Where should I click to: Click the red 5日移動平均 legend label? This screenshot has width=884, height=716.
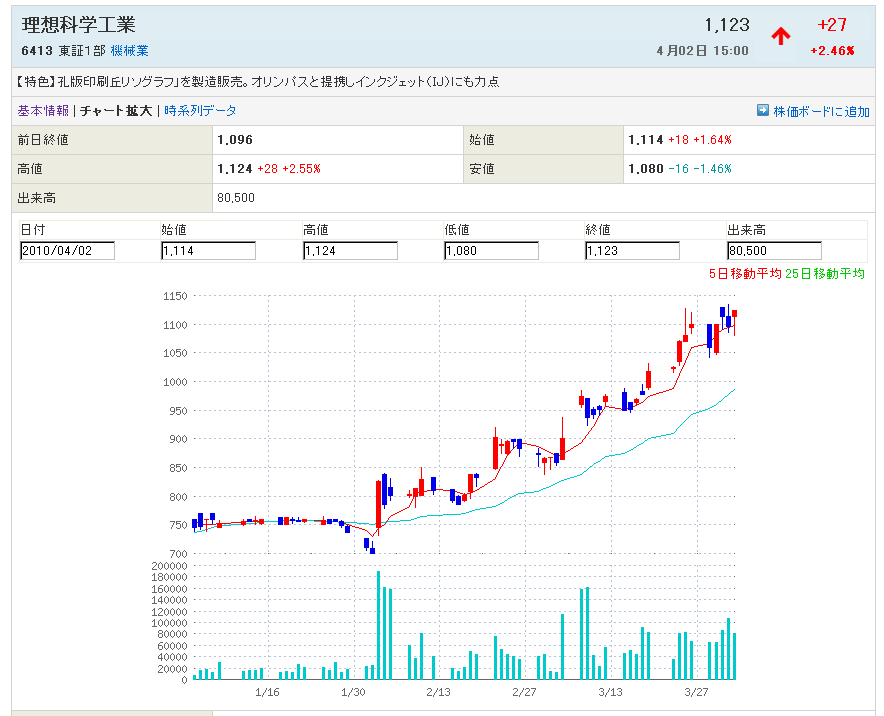[x=744, y=274]
